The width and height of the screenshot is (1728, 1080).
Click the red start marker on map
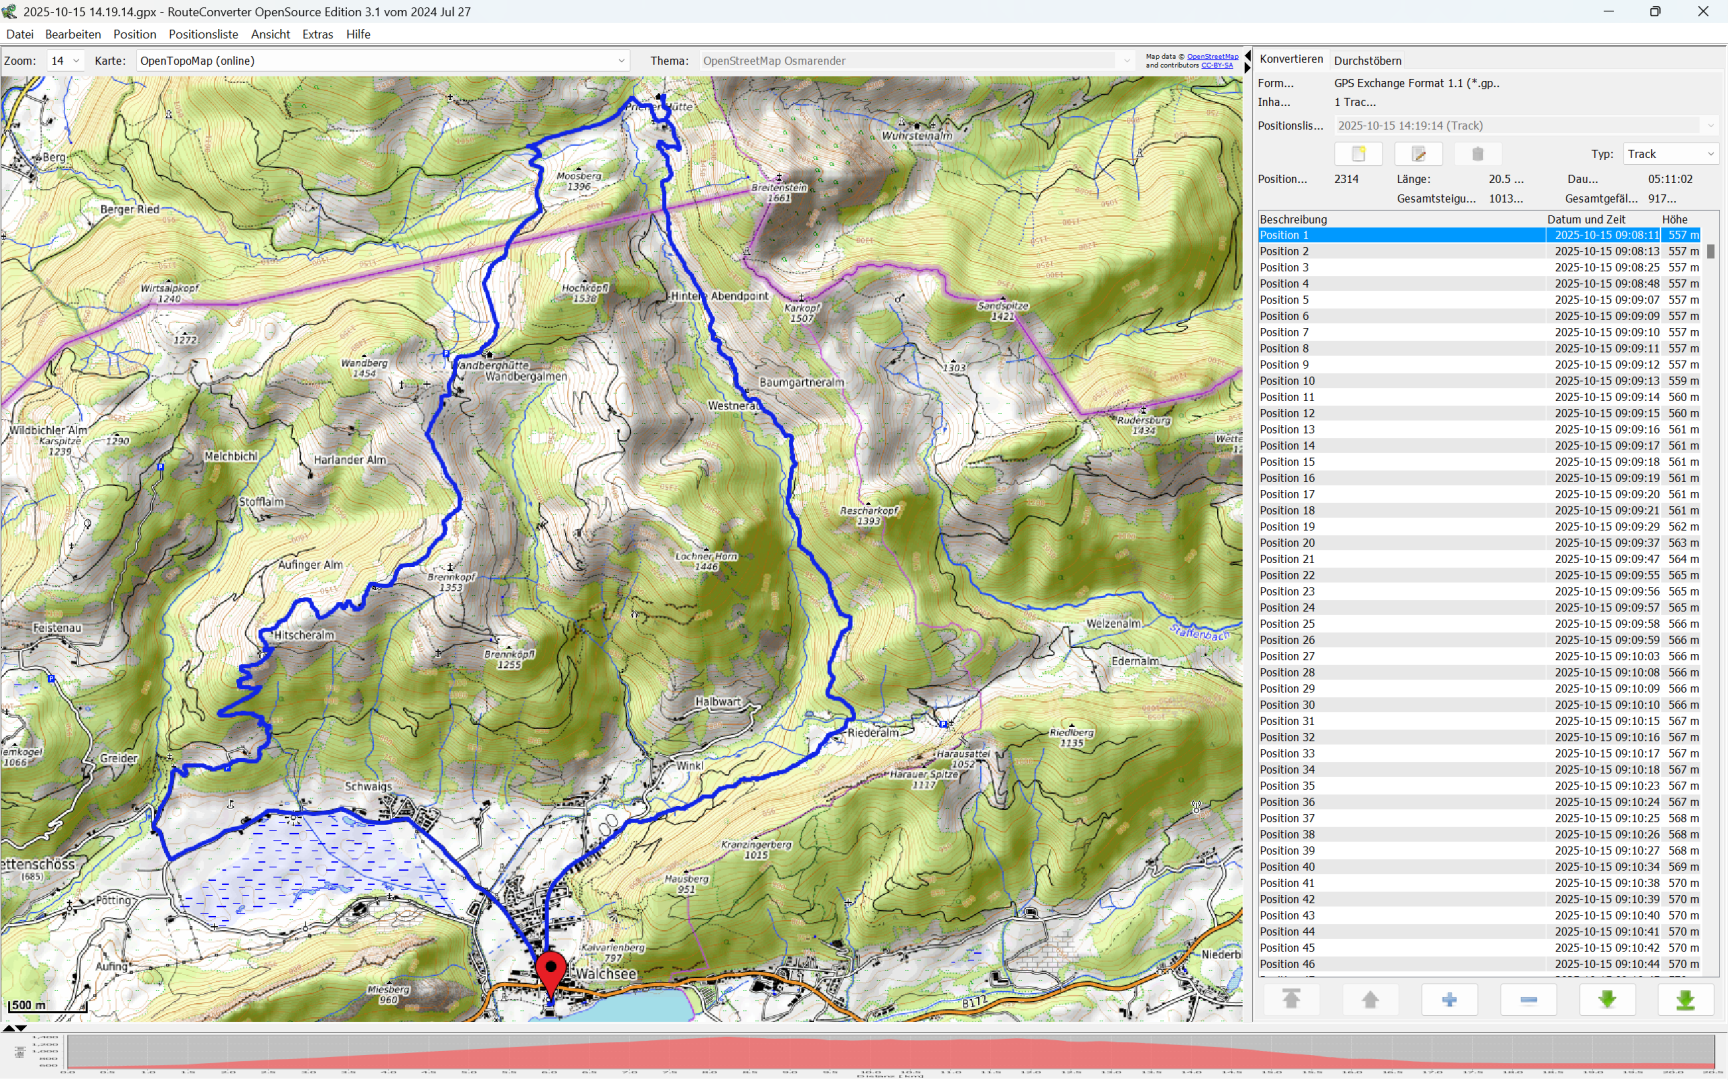coord(551,972)
